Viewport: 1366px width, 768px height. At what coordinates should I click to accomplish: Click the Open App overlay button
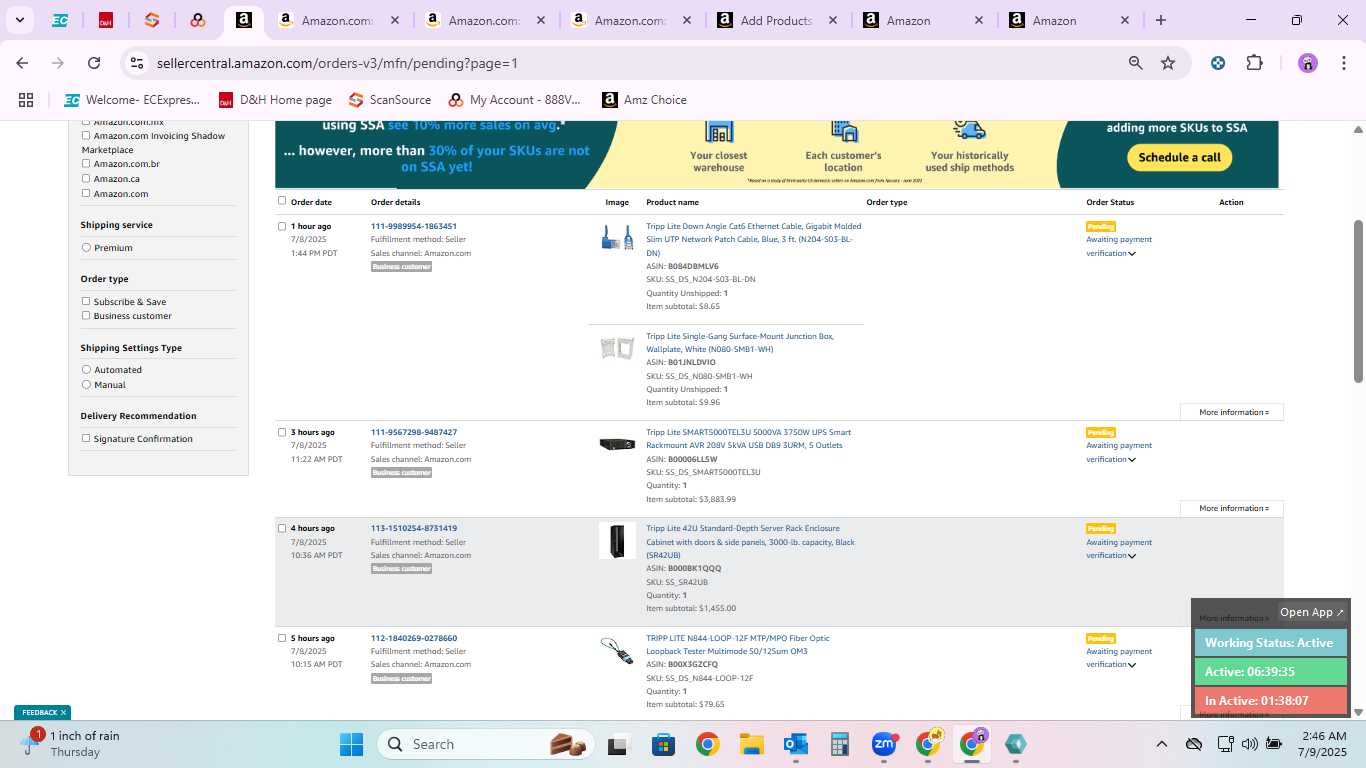point(1312,612)
